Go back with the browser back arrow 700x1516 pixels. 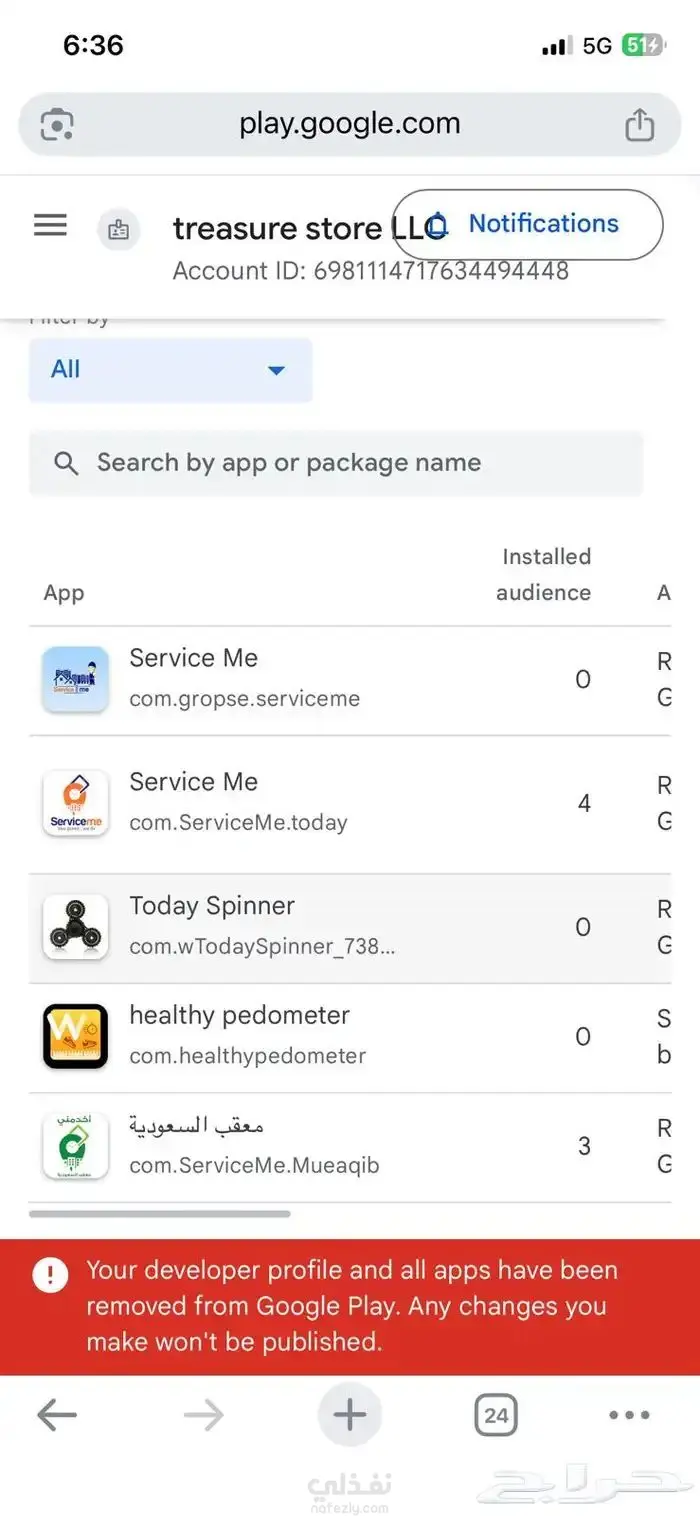point(57,1414)
